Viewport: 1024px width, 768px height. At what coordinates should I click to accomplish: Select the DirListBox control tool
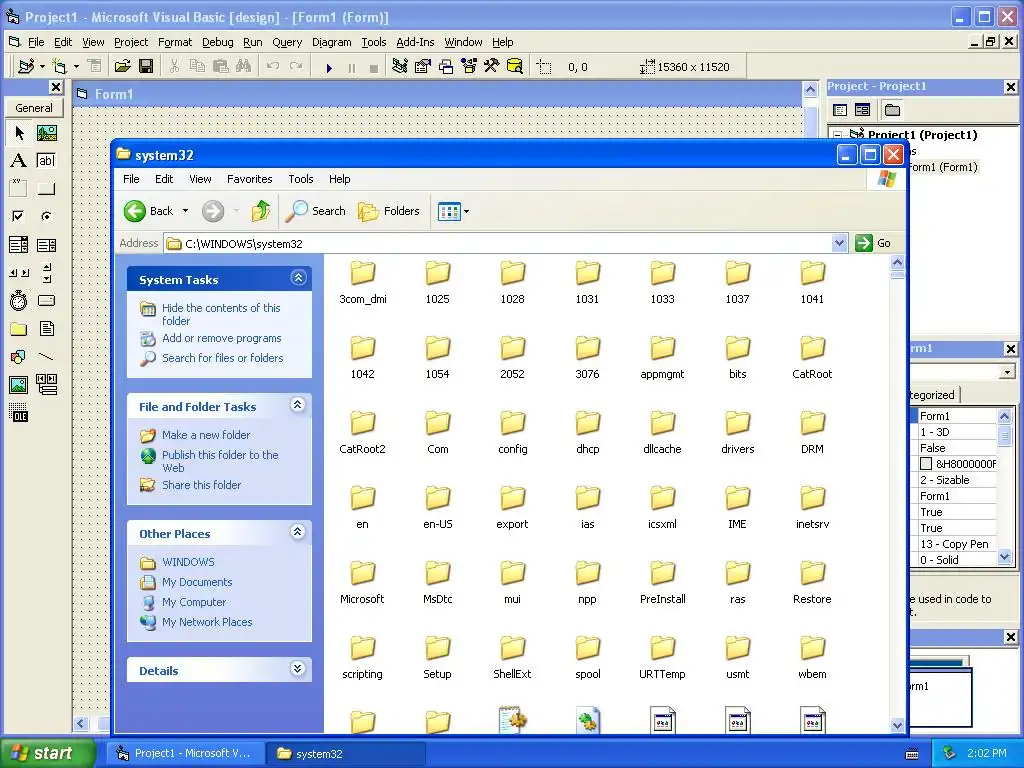(18, 328)
